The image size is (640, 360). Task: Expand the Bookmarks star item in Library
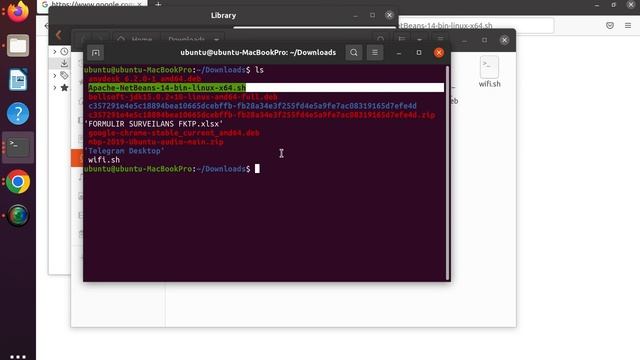coord(55,87)
